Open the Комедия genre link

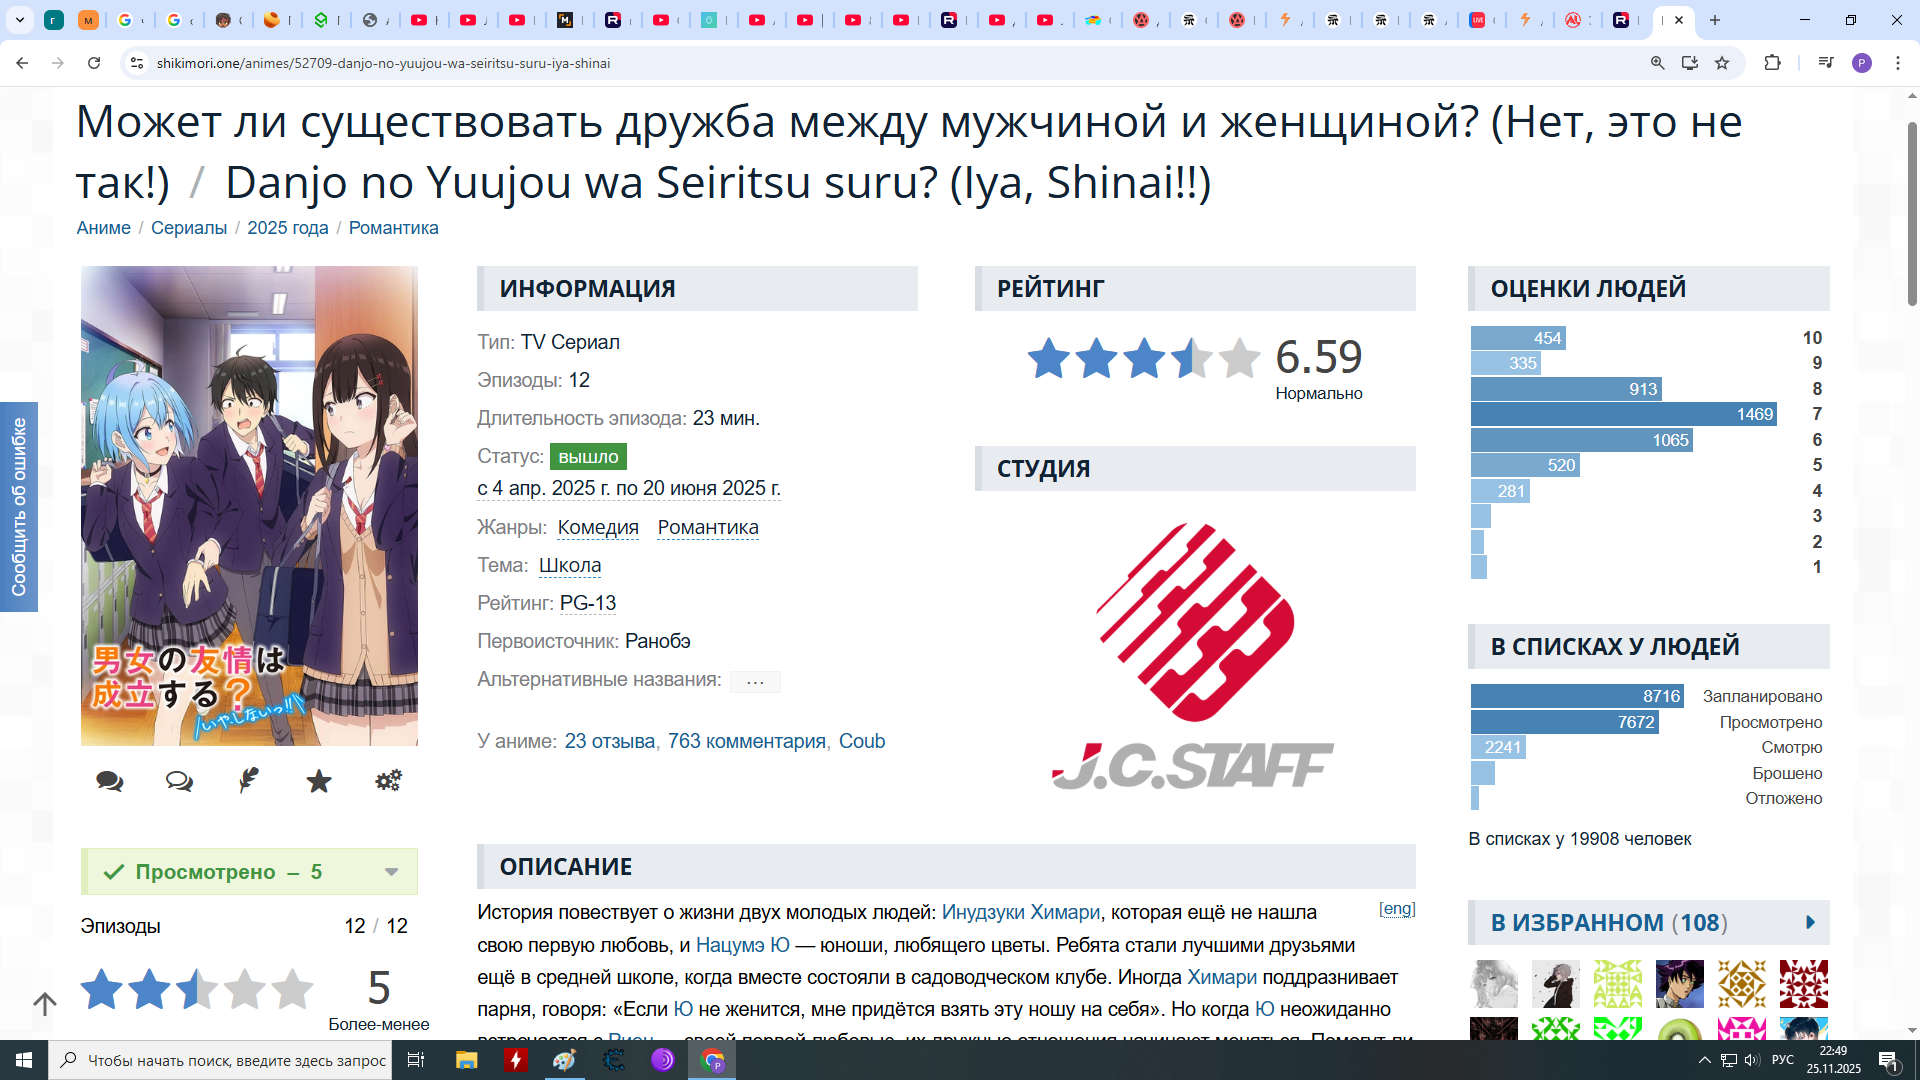click(598, 527)
